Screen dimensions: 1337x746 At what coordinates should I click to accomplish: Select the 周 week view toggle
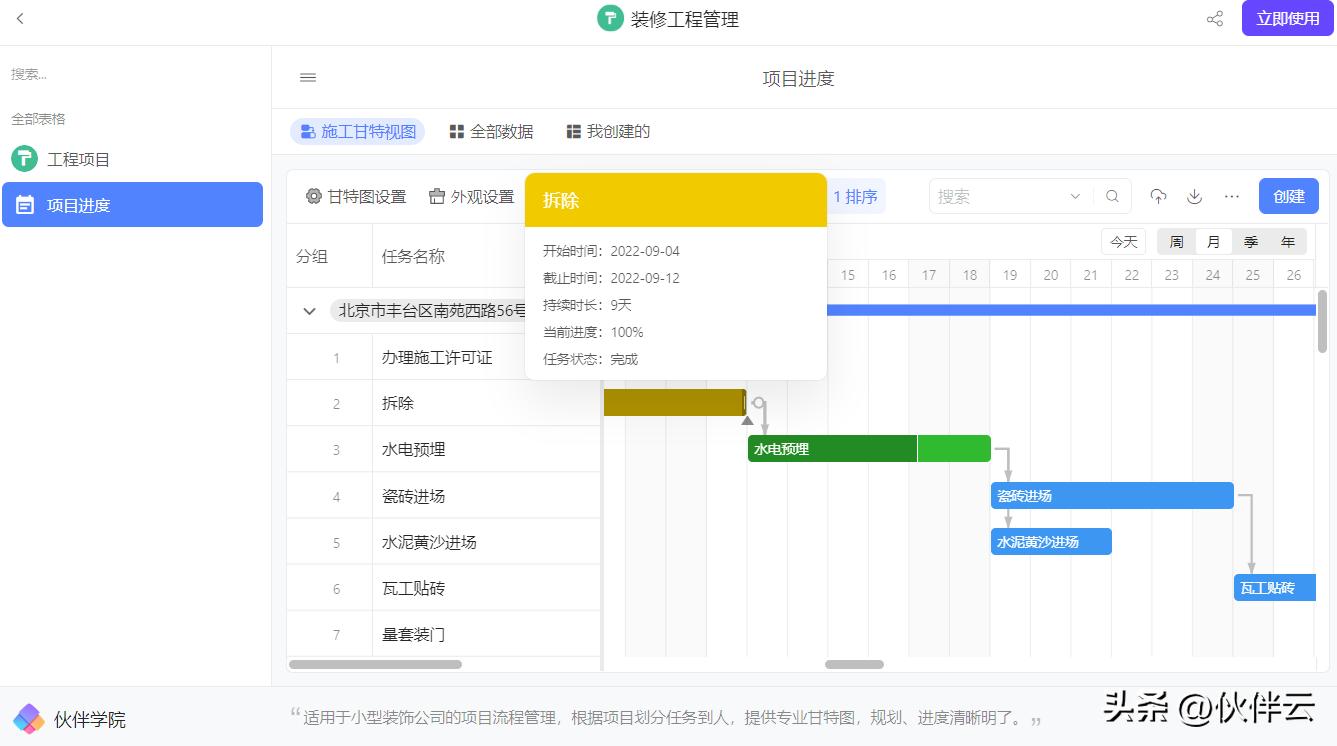pos(1174,241)
